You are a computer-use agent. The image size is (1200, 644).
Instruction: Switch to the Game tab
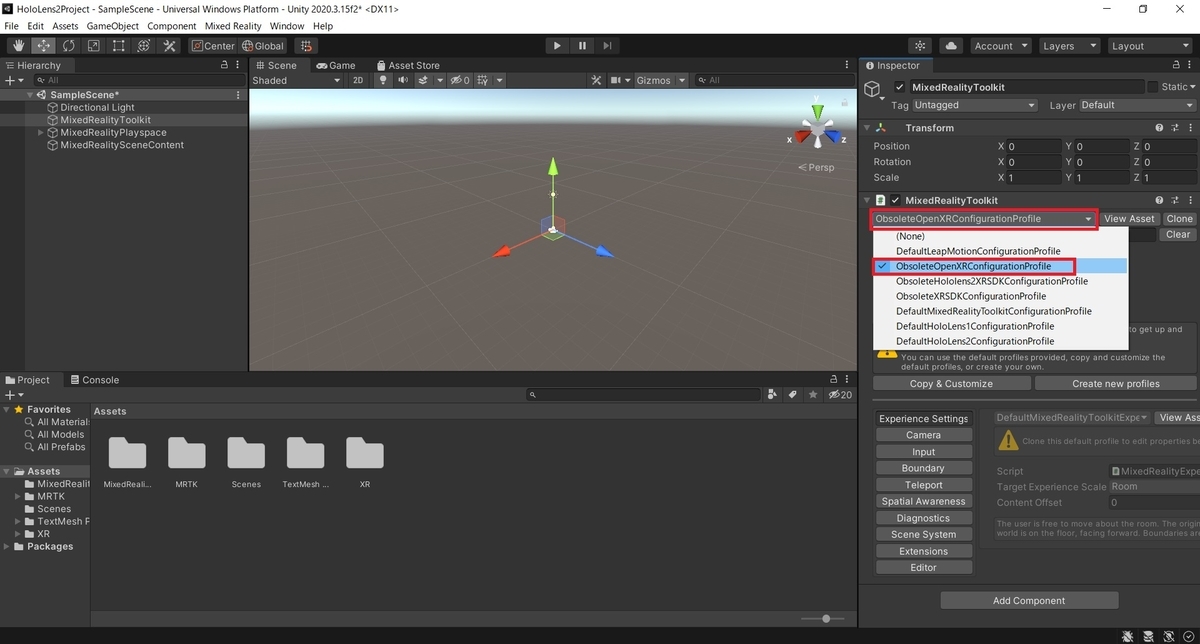pos(336,65)
